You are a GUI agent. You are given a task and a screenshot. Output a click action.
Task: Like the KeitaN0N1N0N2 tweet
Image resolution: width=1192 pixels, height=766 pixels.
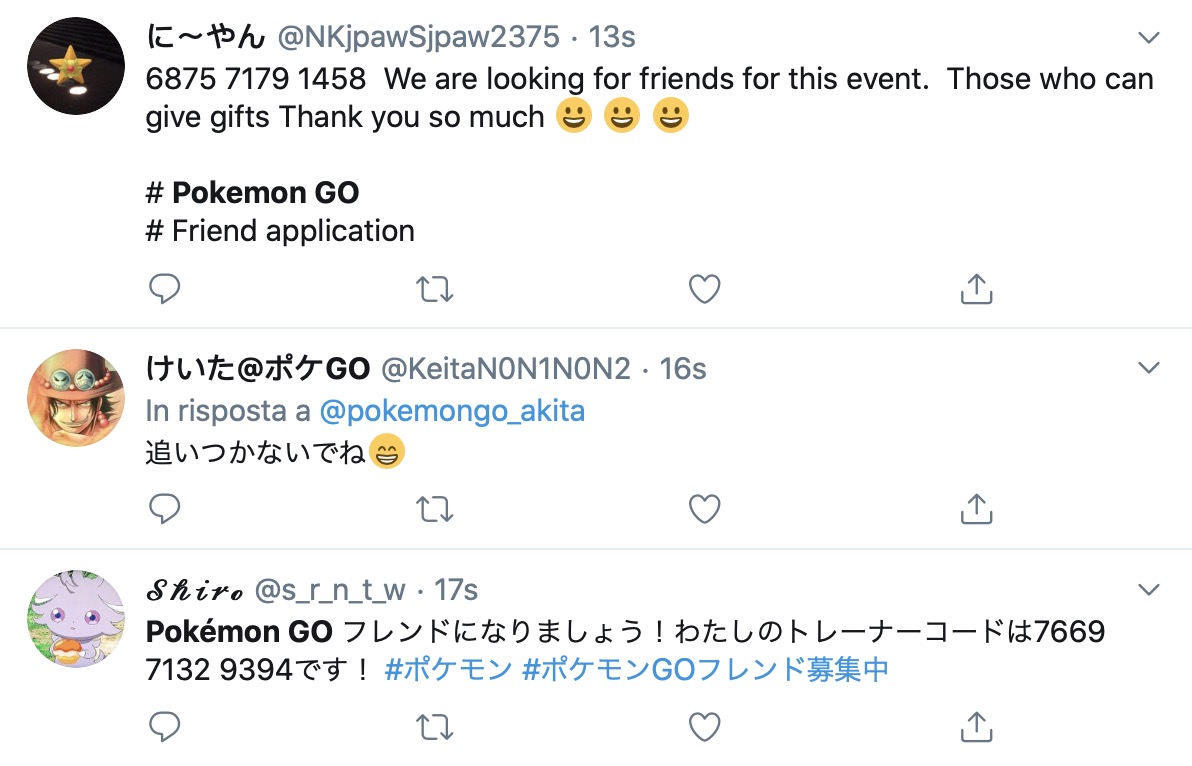705,508
